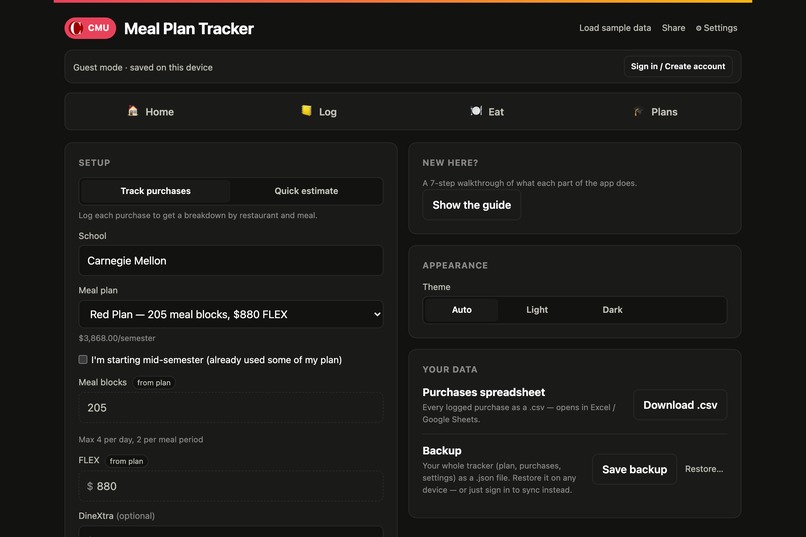Click the Share link
The image size is (806, 537).
click(673, 28)
